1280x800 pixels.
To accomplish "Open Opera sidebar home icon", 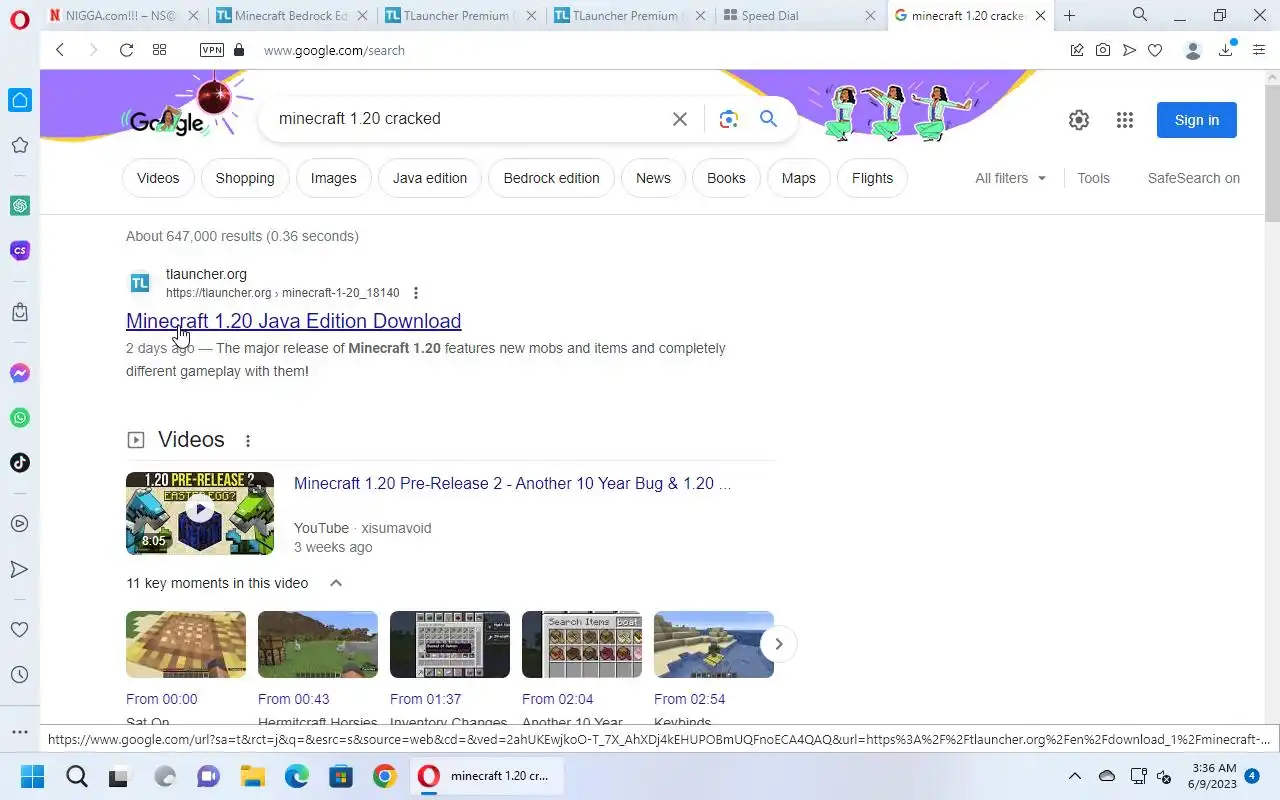I will (19, 100).
